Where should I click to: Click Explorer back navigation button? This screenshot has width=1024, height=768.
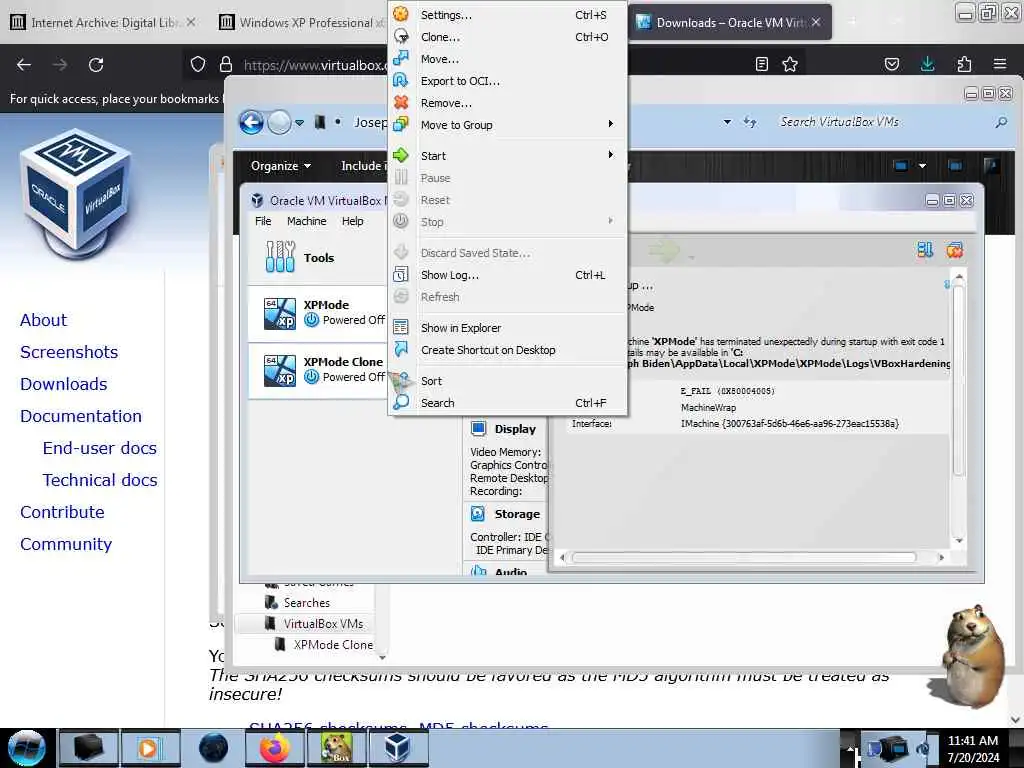(x=251, y=122)
